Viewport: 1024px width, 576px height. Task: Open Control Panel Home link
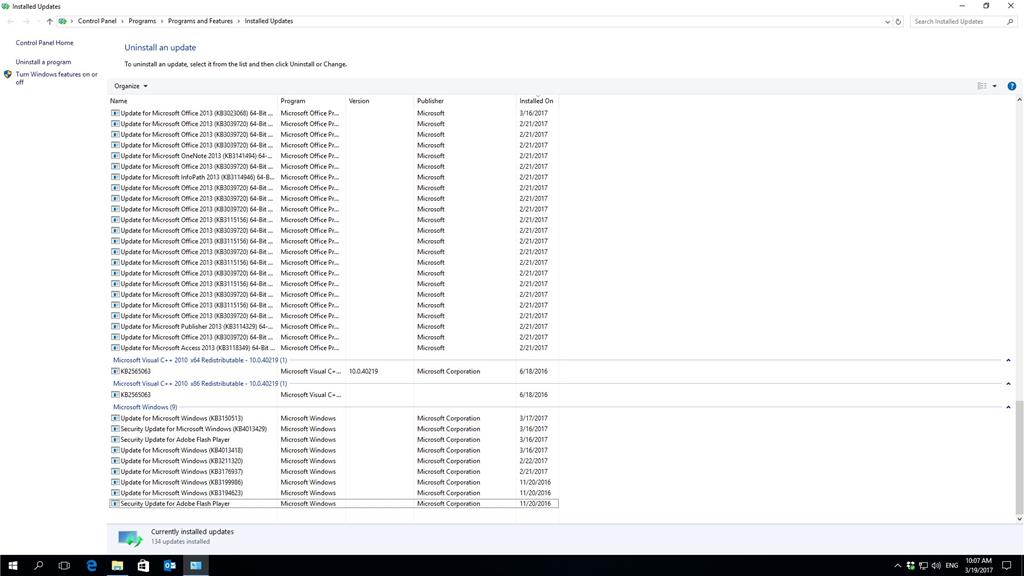coord(44,43)
